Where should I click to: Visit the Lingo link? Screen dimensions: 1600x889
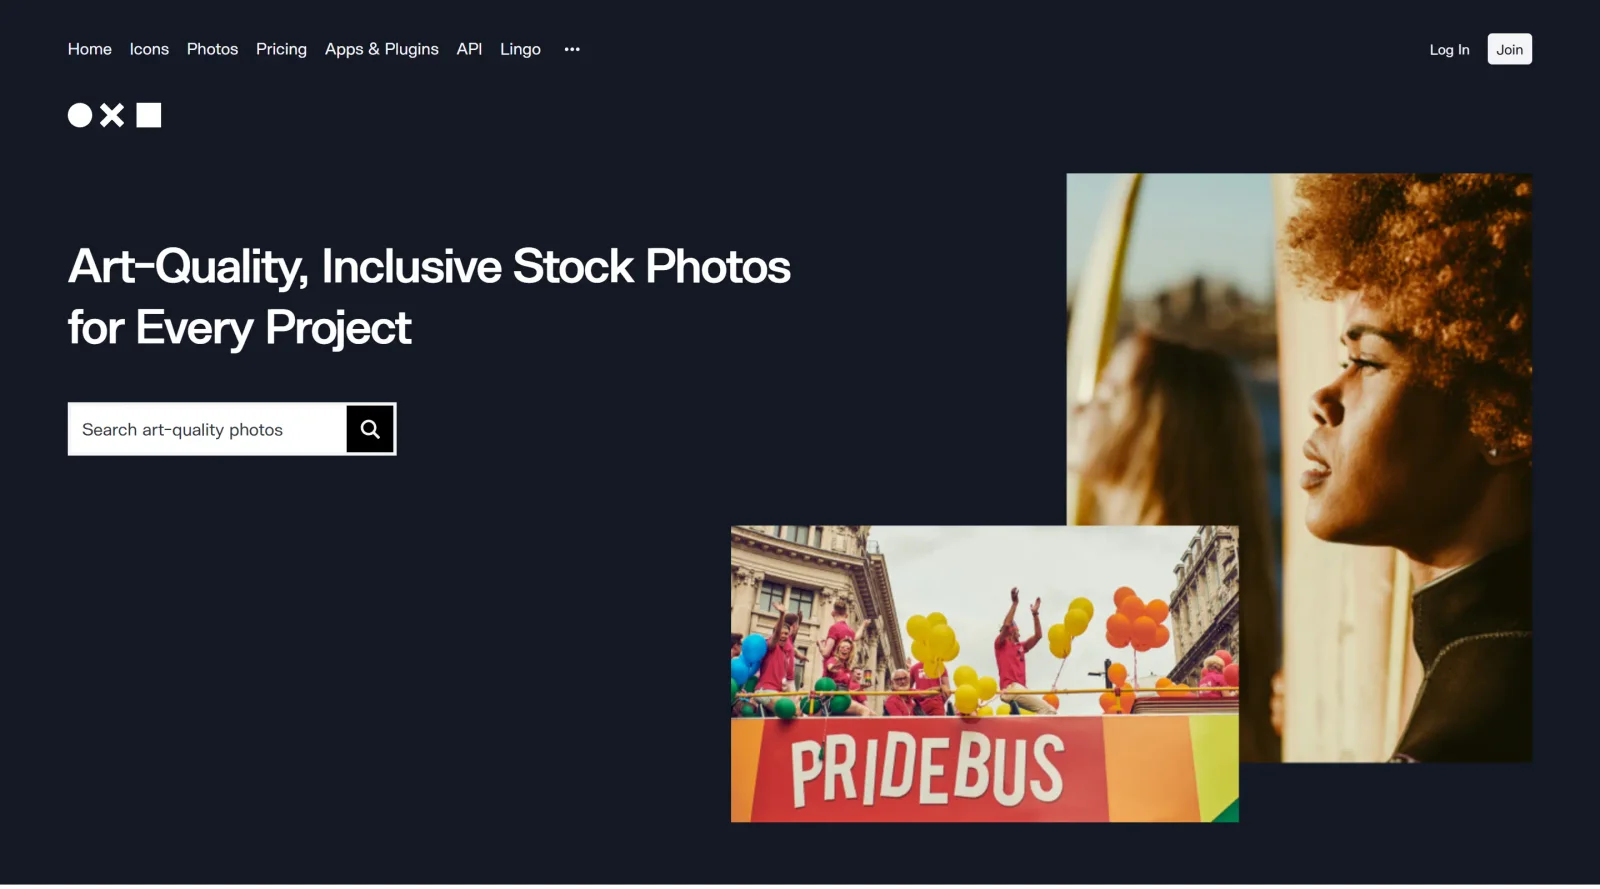click(x=520, y=49)
